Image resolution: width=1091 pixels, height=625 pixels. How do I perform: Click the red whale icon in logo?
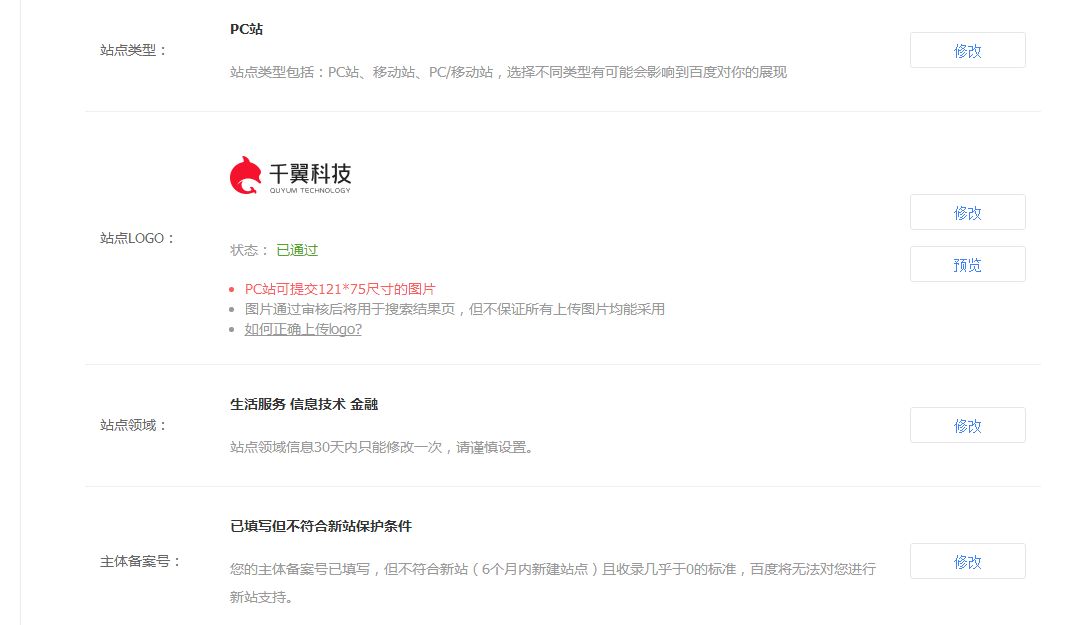click(246, 175)
